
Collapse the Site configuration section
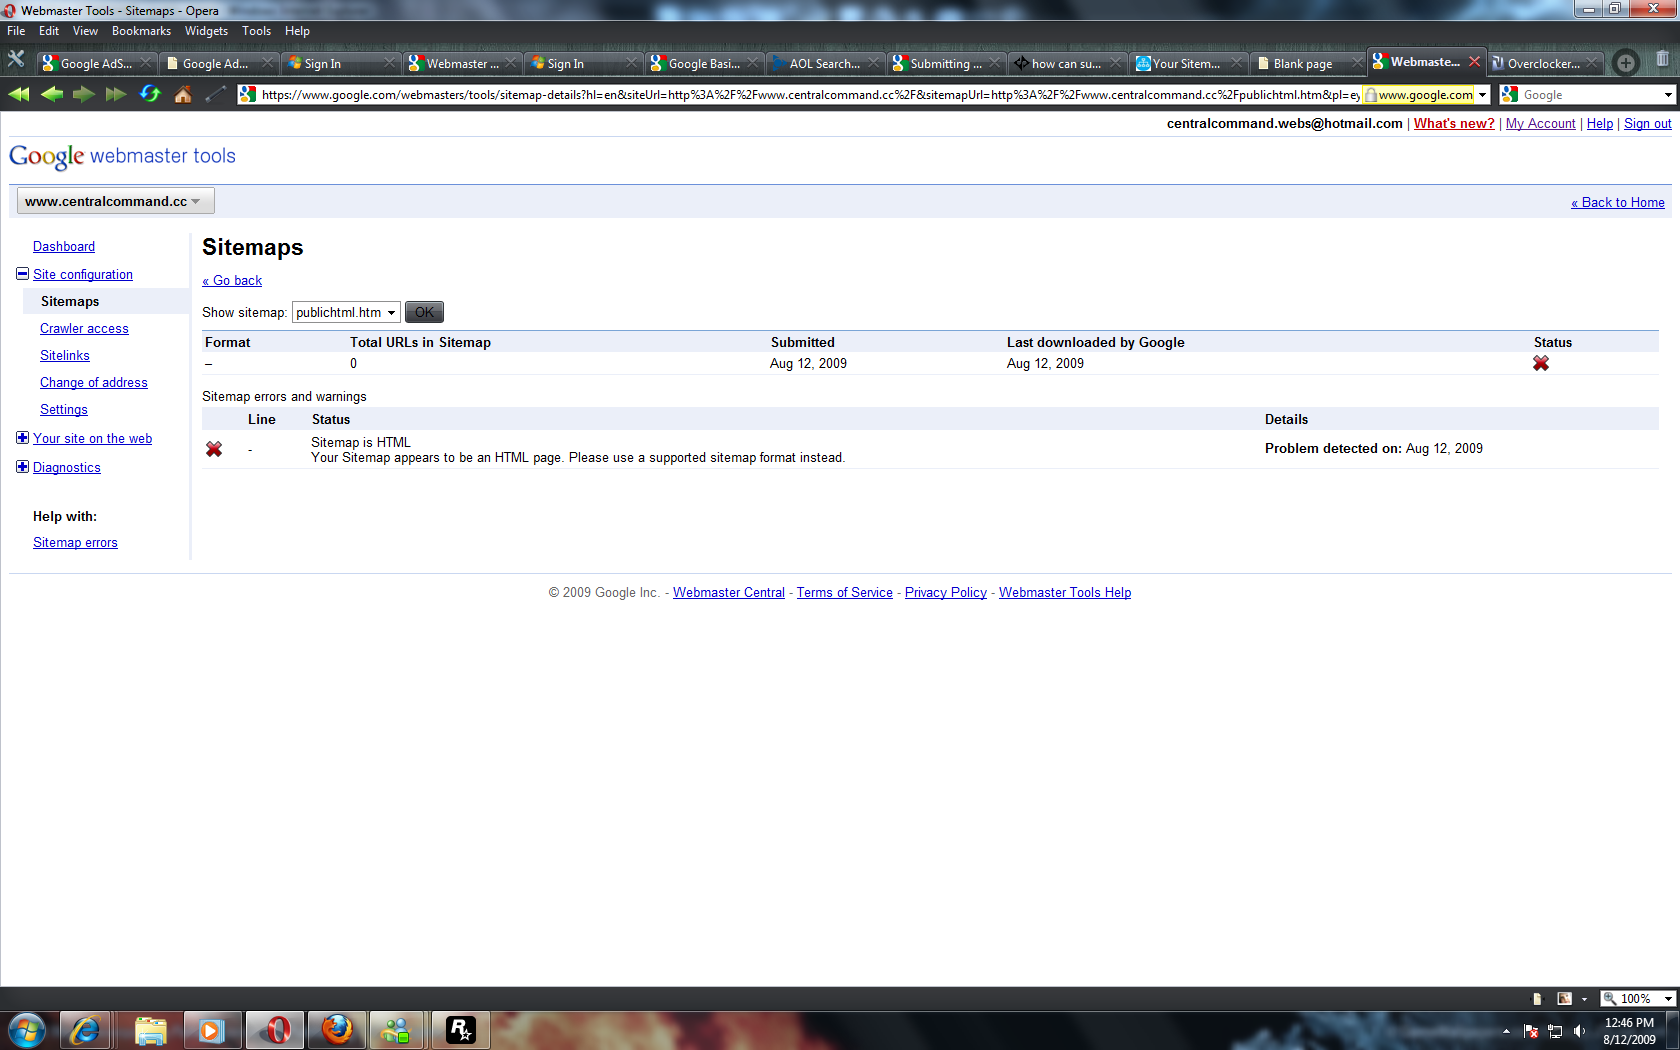22,274
